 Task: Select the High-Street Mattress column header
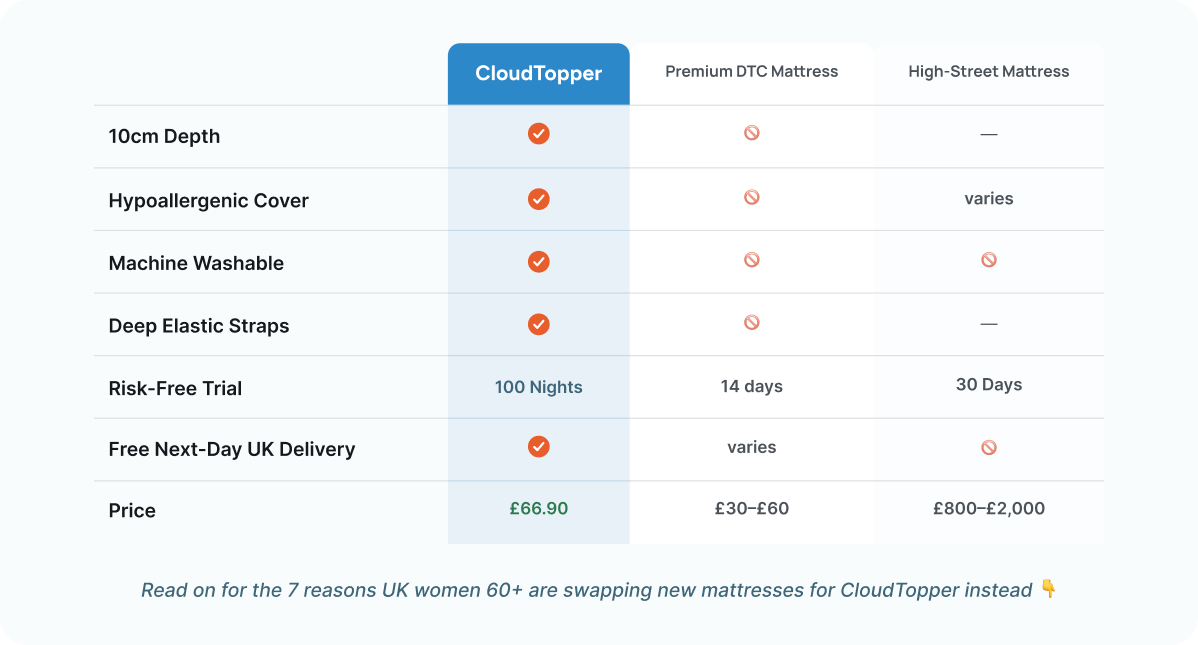[989, 72]
